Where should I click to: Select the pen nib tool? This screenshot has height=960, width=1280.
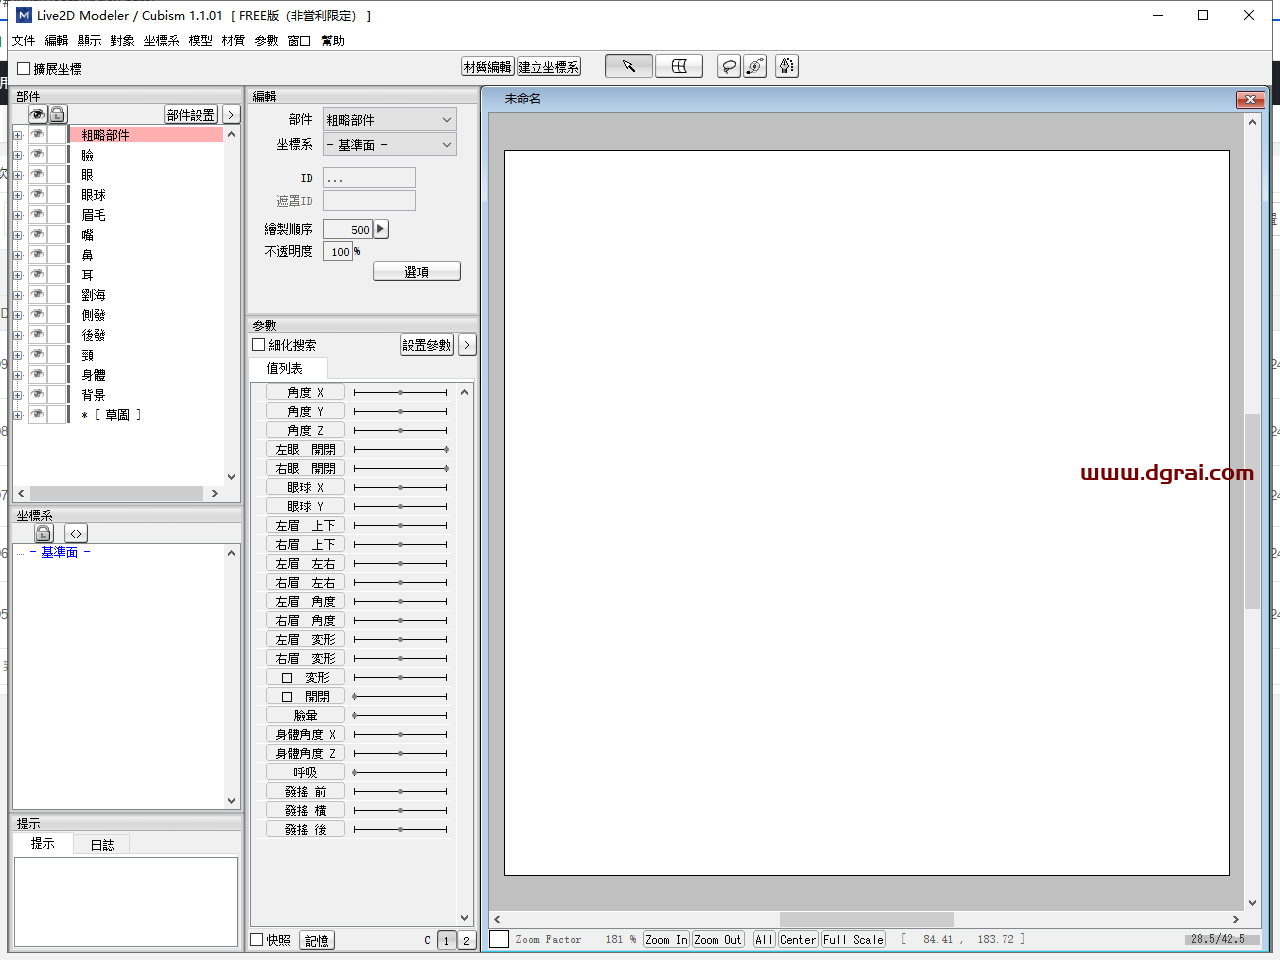click(x=787, y=66)
